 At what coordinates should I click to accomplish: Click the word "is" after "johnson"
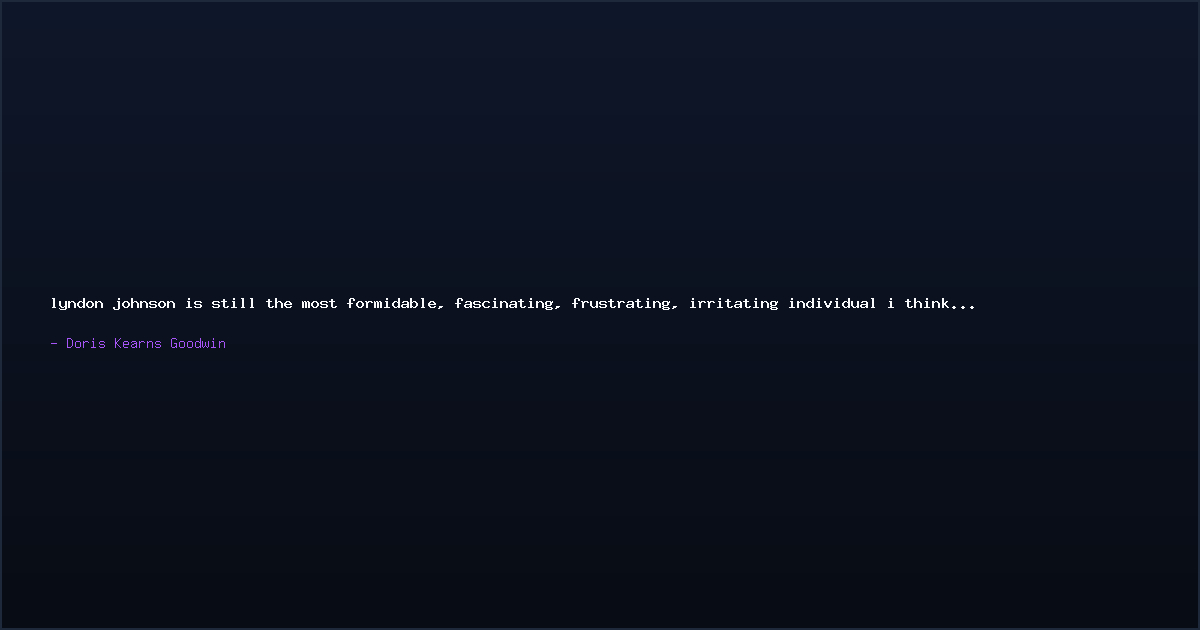pos(193,303)
